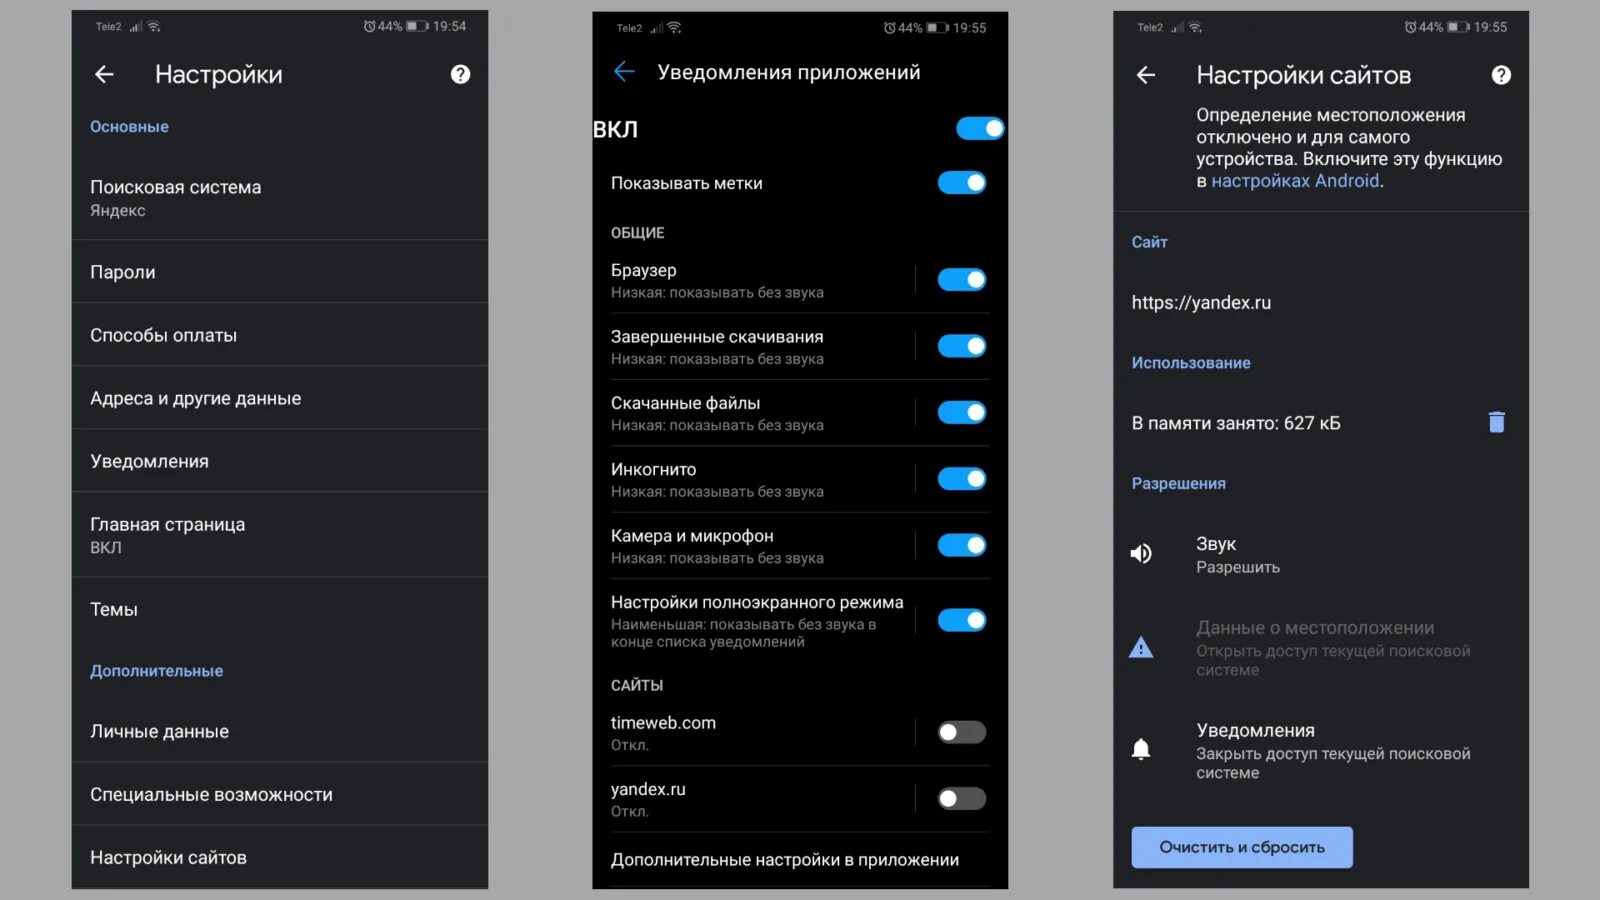This screenshot has height=900, width=1600.
Task: Follow the настройках Android link
Action: (1295, 181)
